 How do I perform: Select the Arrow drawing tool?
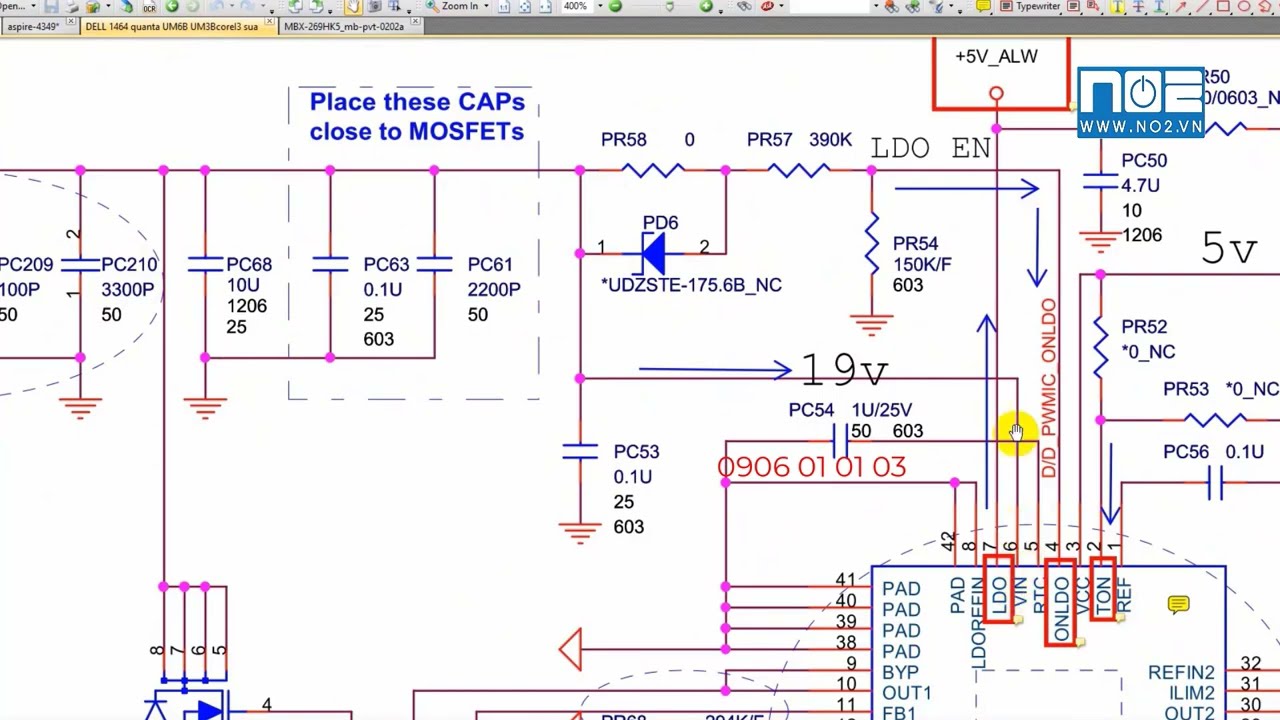[x=1181, y=6]
